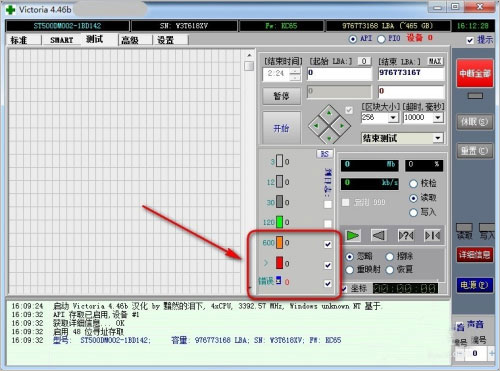The height and width of the screenshot is (371, 500).
Task: Open the 高级 tab
Action: coord(130,40)
